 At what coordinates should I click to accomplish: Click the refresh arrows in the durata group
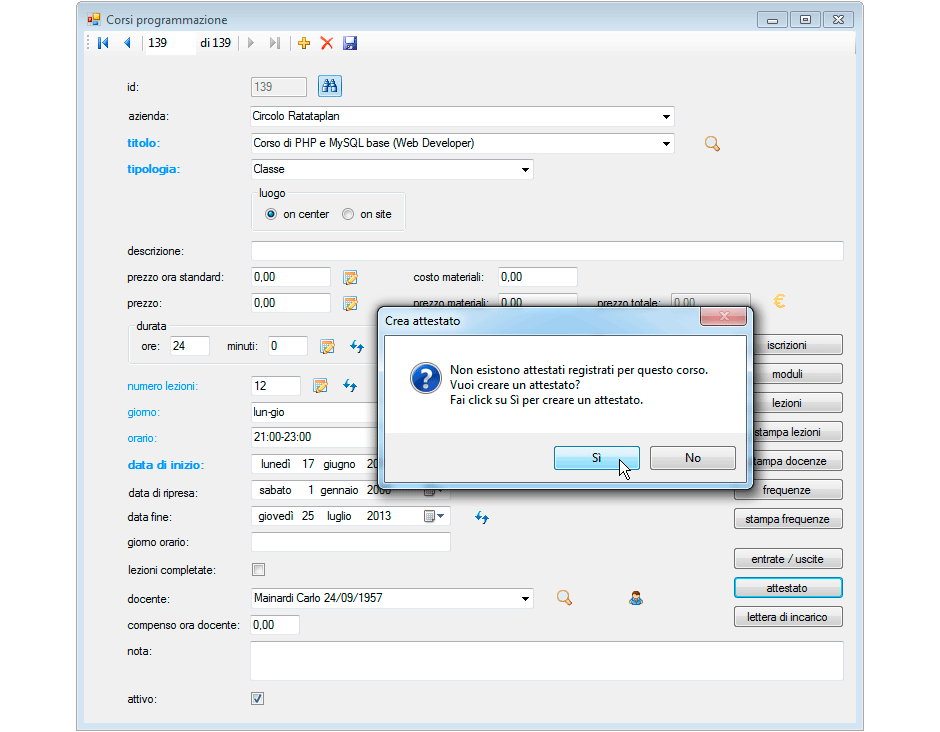pyautogui.click(x=357, y=347)
